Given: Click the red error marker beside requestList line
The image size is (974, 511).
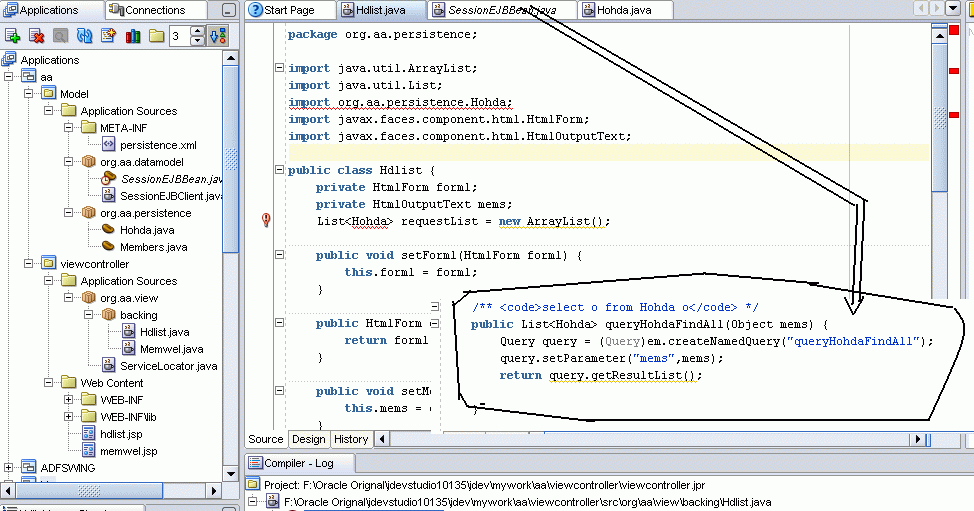Looking at the screenshot, I should pos(266,220).
